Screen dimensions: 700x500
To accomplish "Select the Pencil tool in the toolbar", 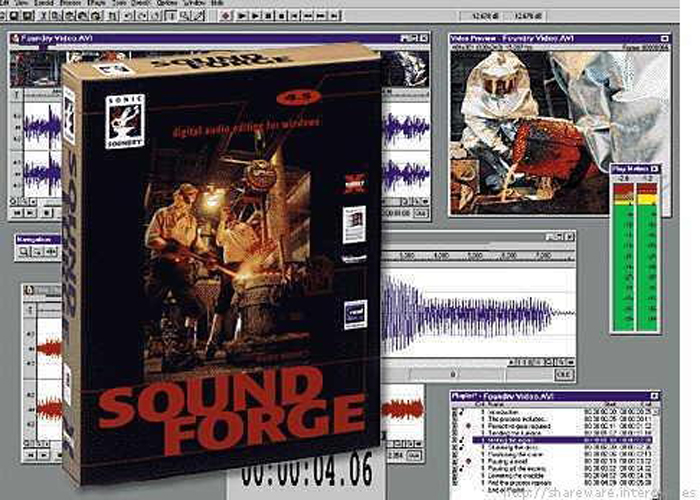I will (x=198, y=16).
